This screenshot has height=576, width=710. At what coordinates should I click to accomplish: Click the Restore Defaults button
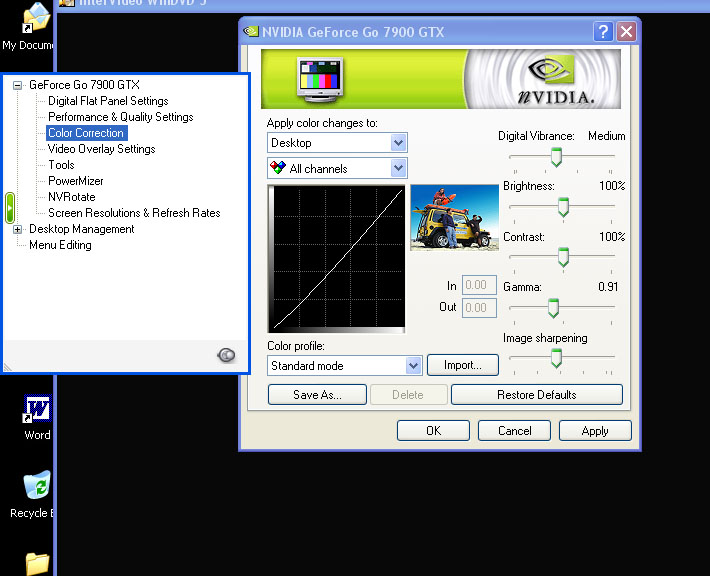(537, 394)
